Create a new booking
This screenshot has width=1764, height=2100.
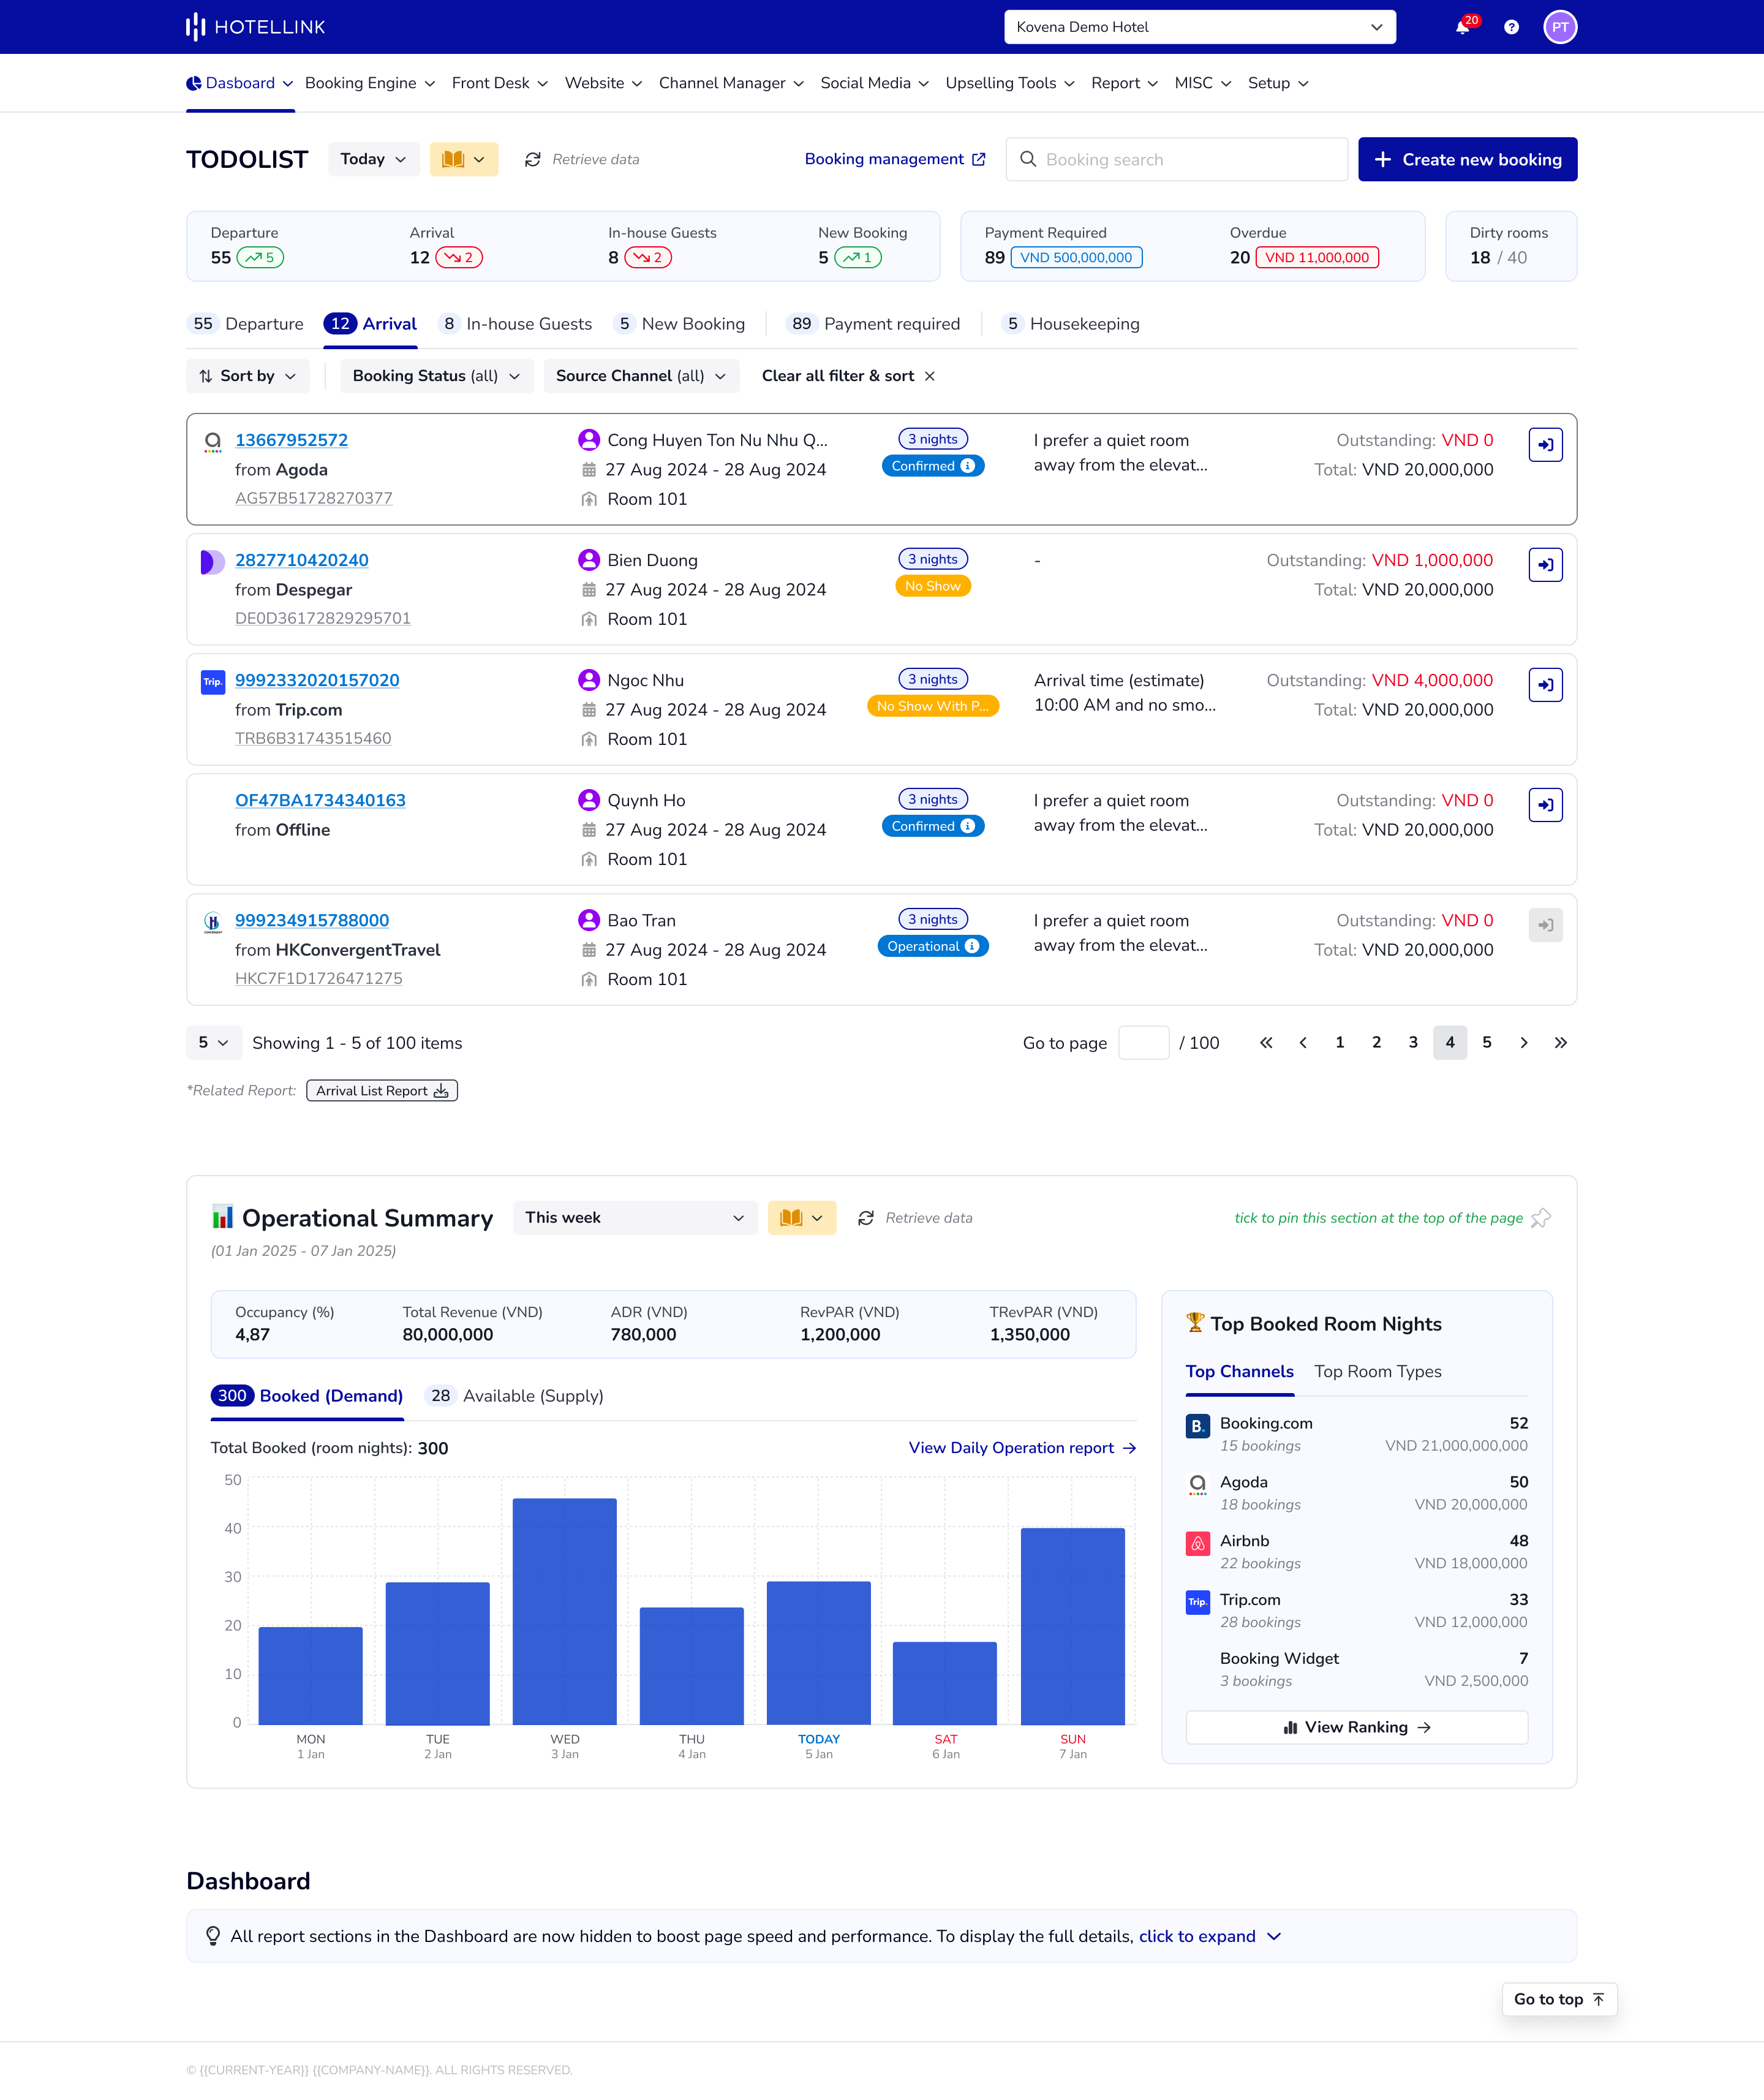[x=1467, y=159]
